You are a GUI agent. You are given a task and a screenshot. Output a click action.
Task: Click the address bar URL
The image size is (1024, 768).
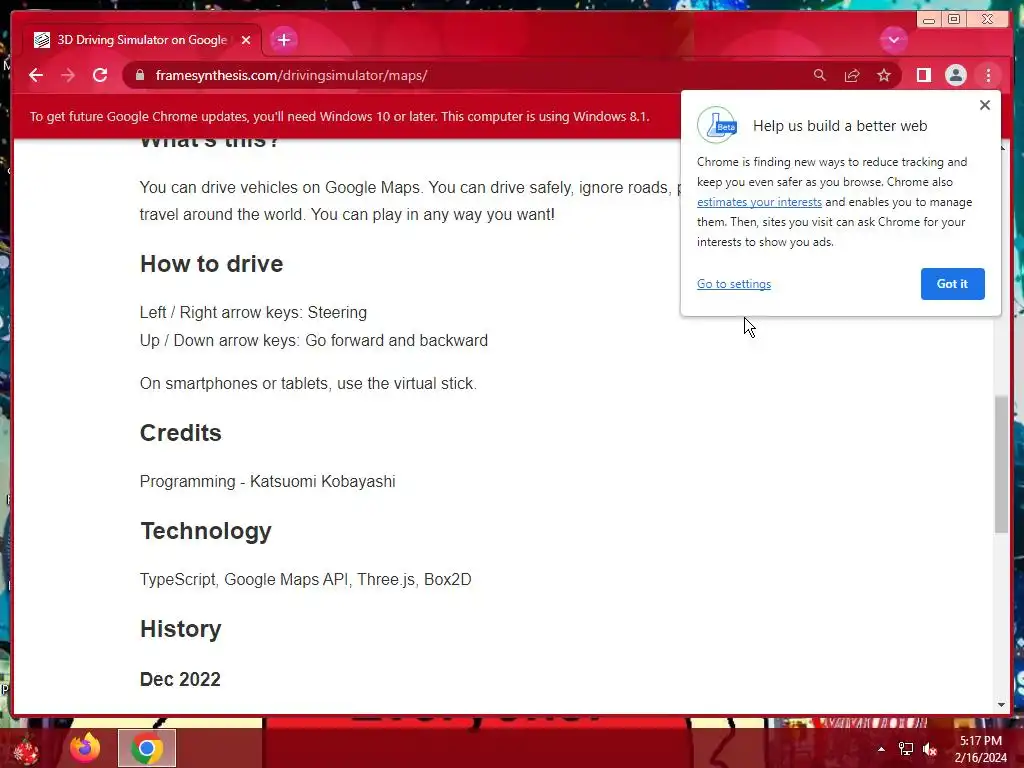tap(291, 75)
